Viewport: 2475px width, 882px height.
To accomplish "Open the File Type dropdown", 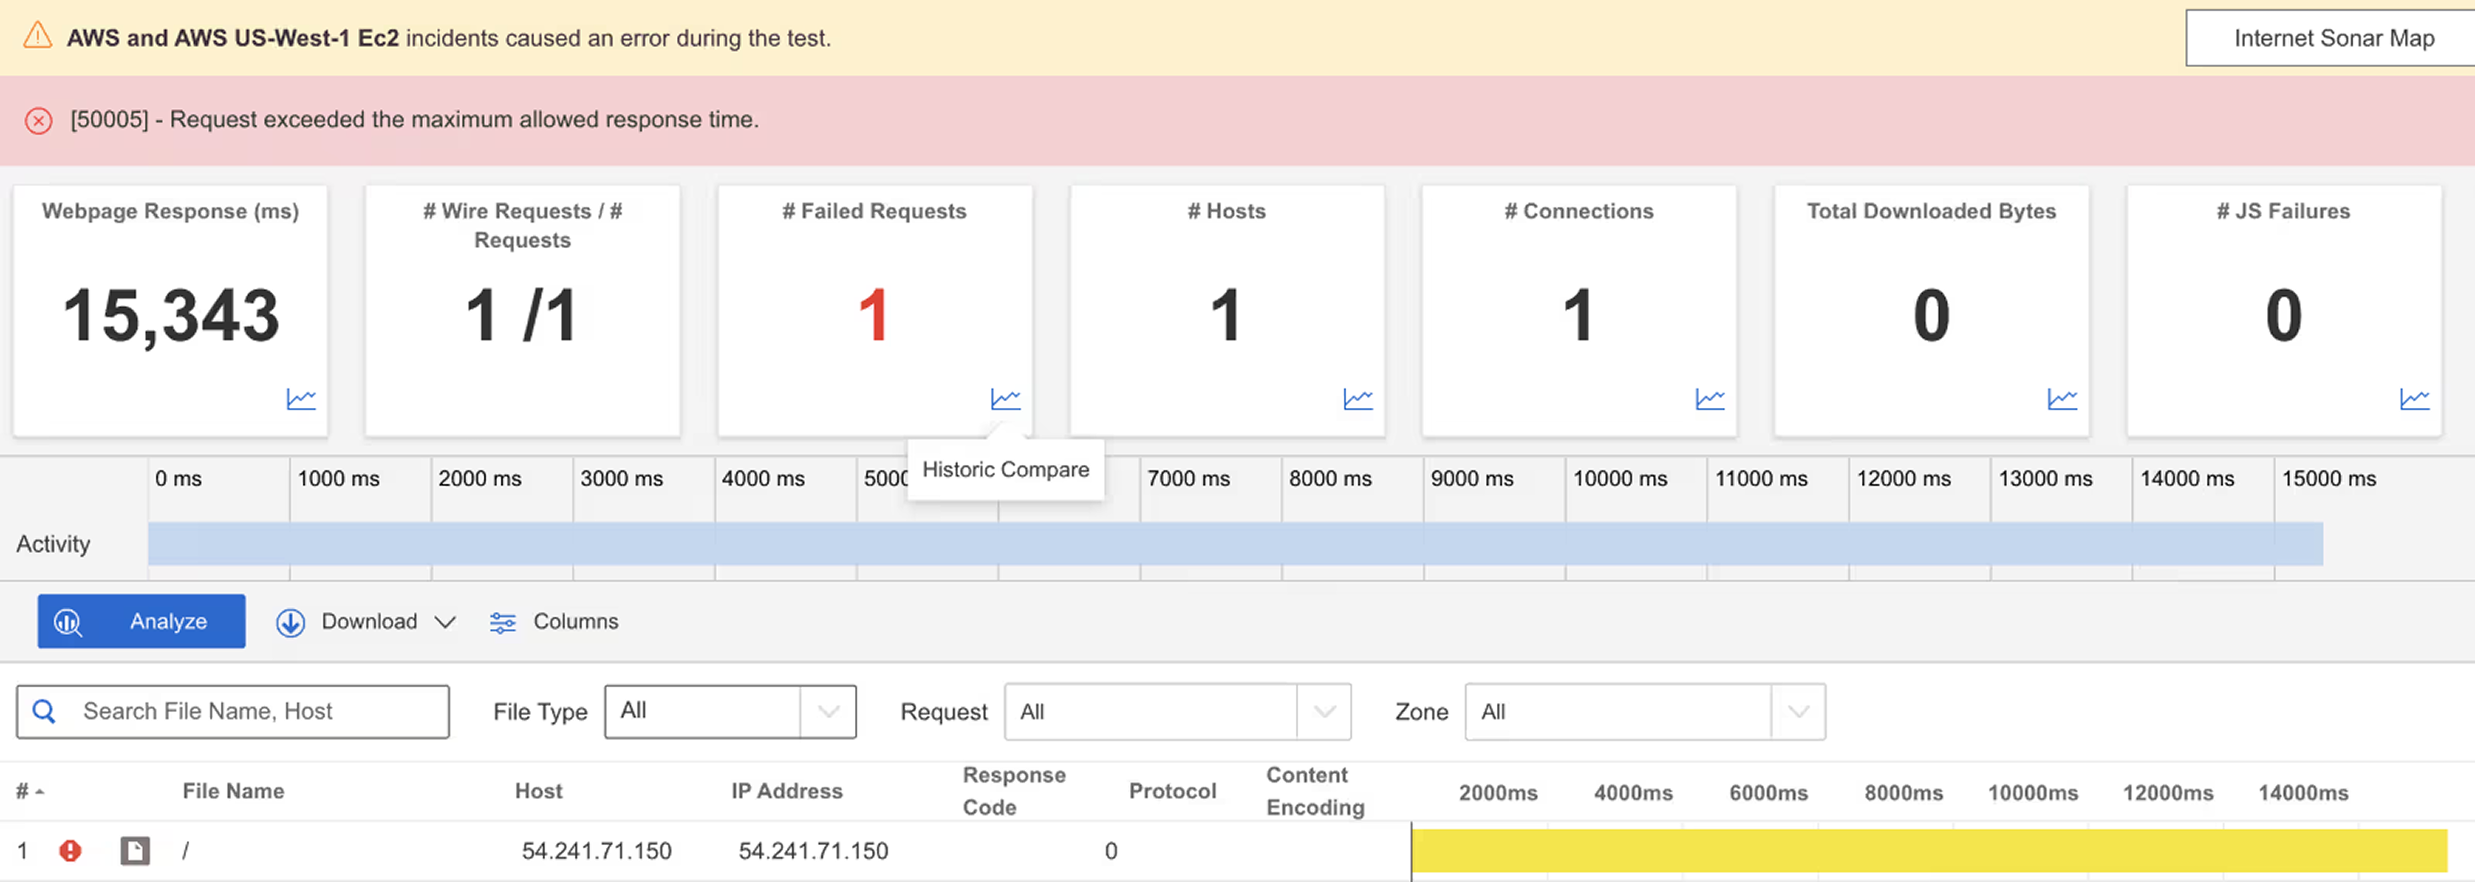I will [730, 712].
